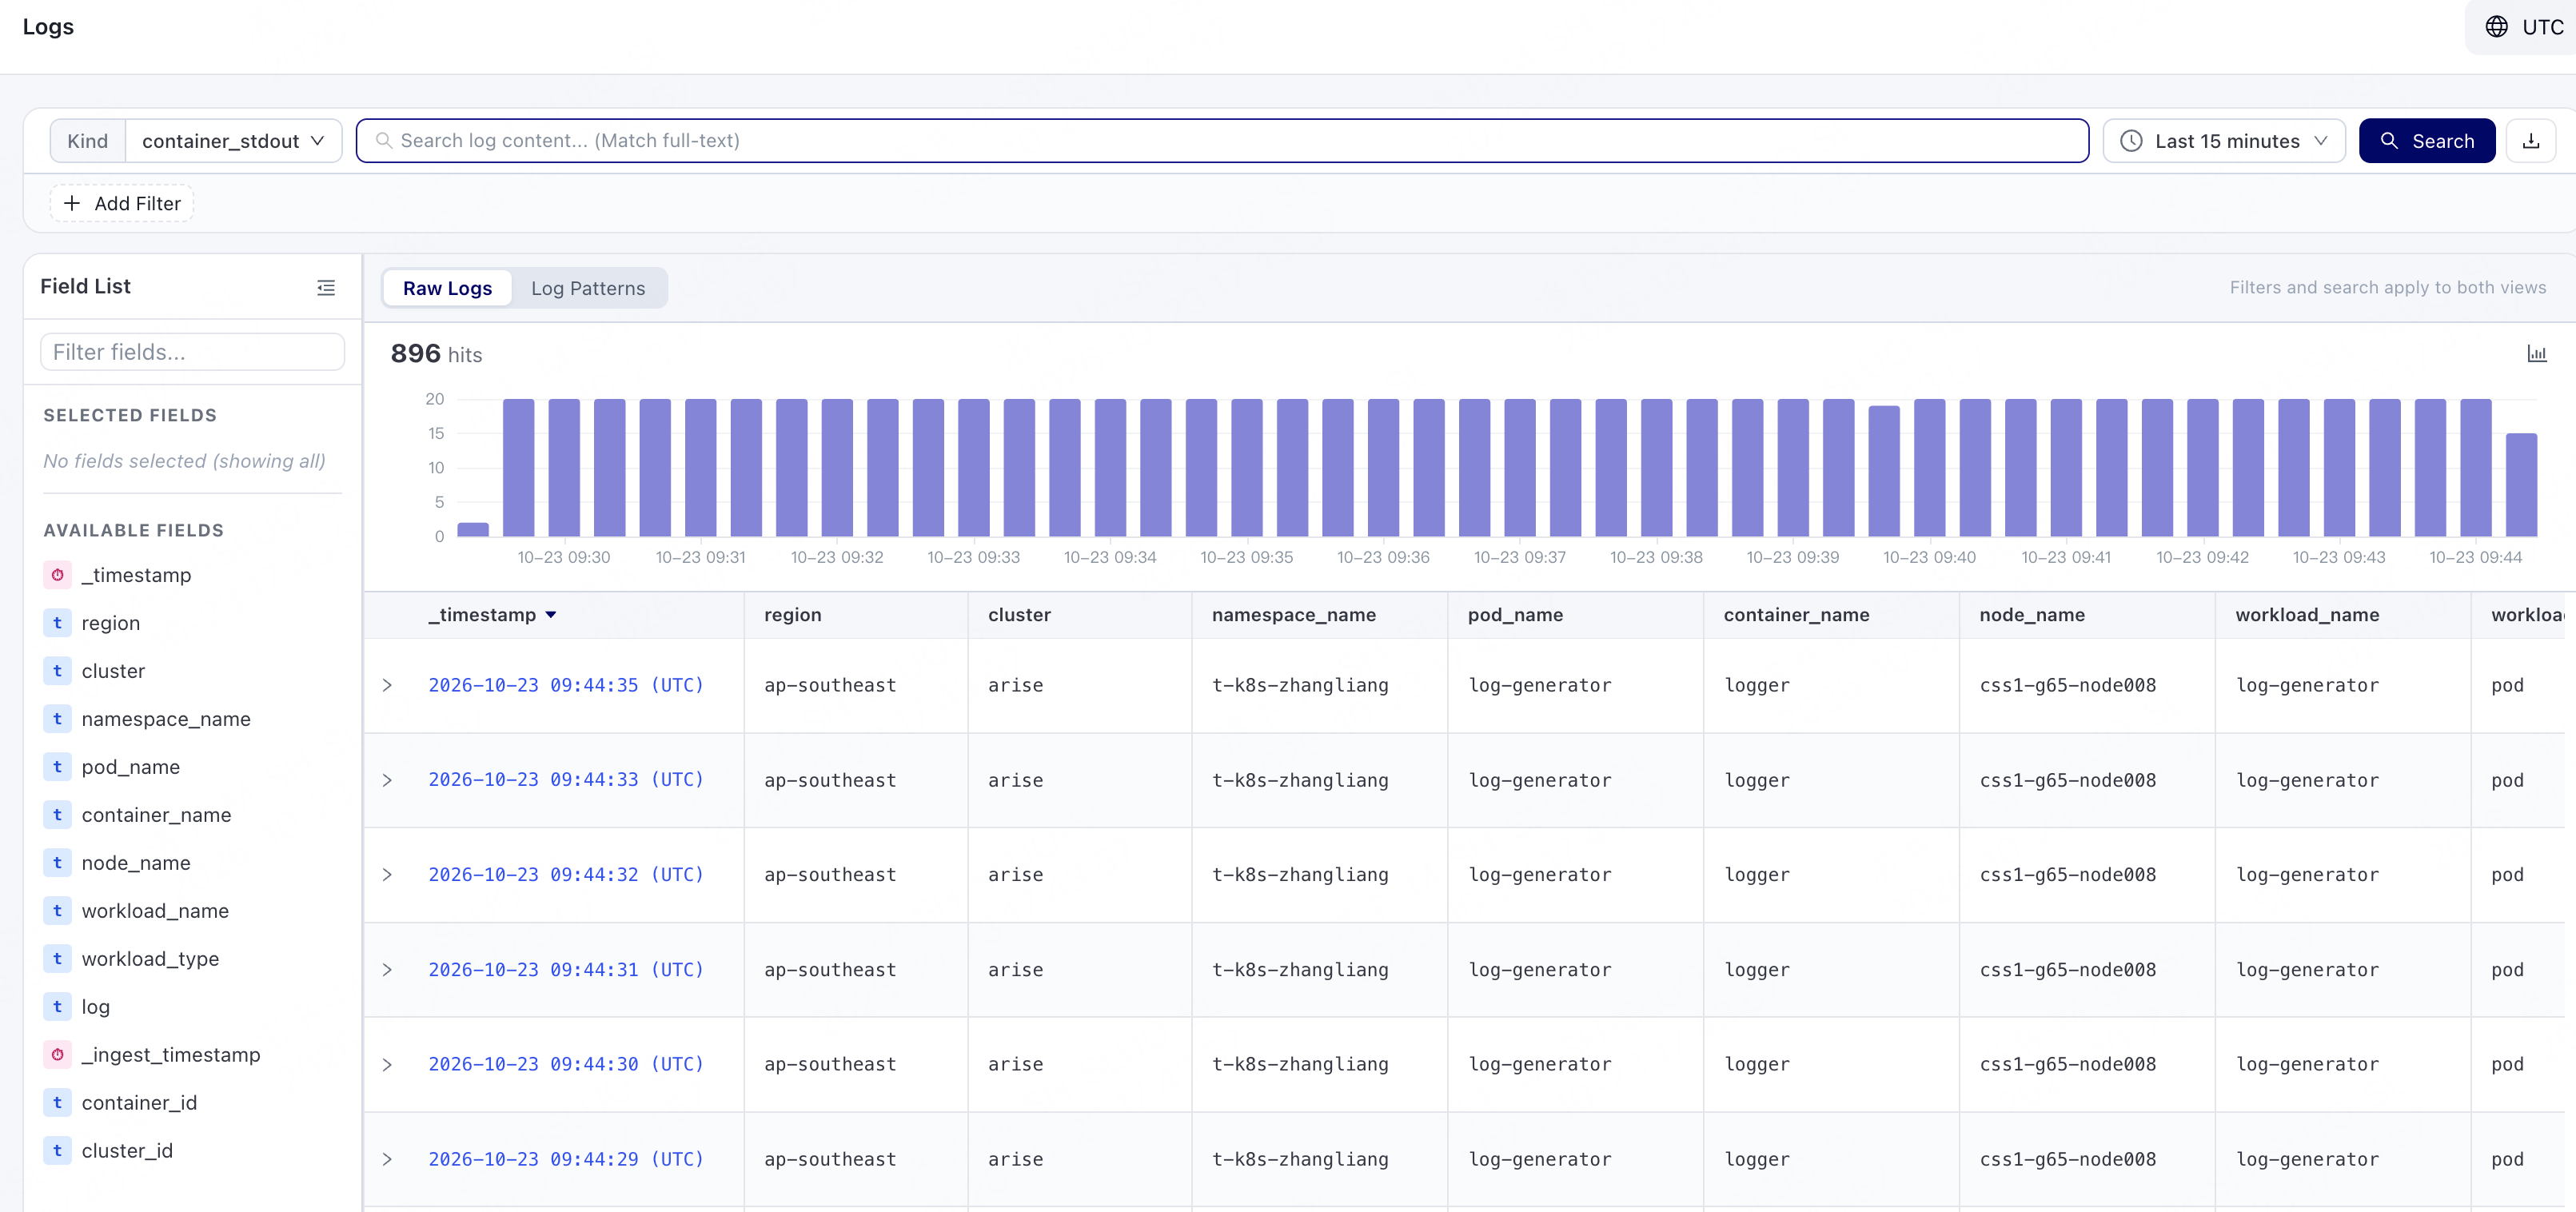The height and width of the screenshot is (1212, 2576).
Task: Switch to the Log Patterns tab
Action: pyautogui.click(x=588, y=288)
